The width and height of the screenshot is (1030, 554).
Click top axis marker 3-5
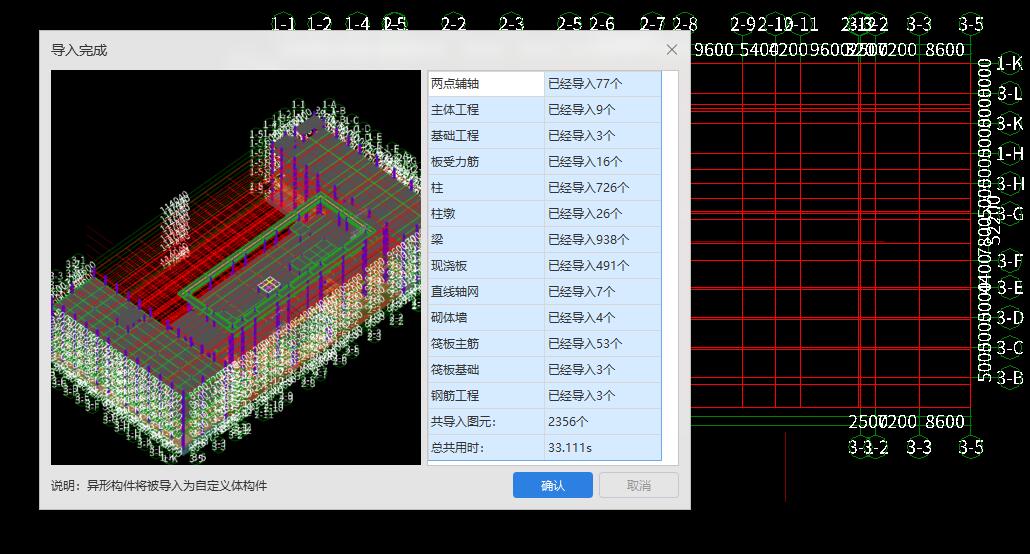pos(970,24)
